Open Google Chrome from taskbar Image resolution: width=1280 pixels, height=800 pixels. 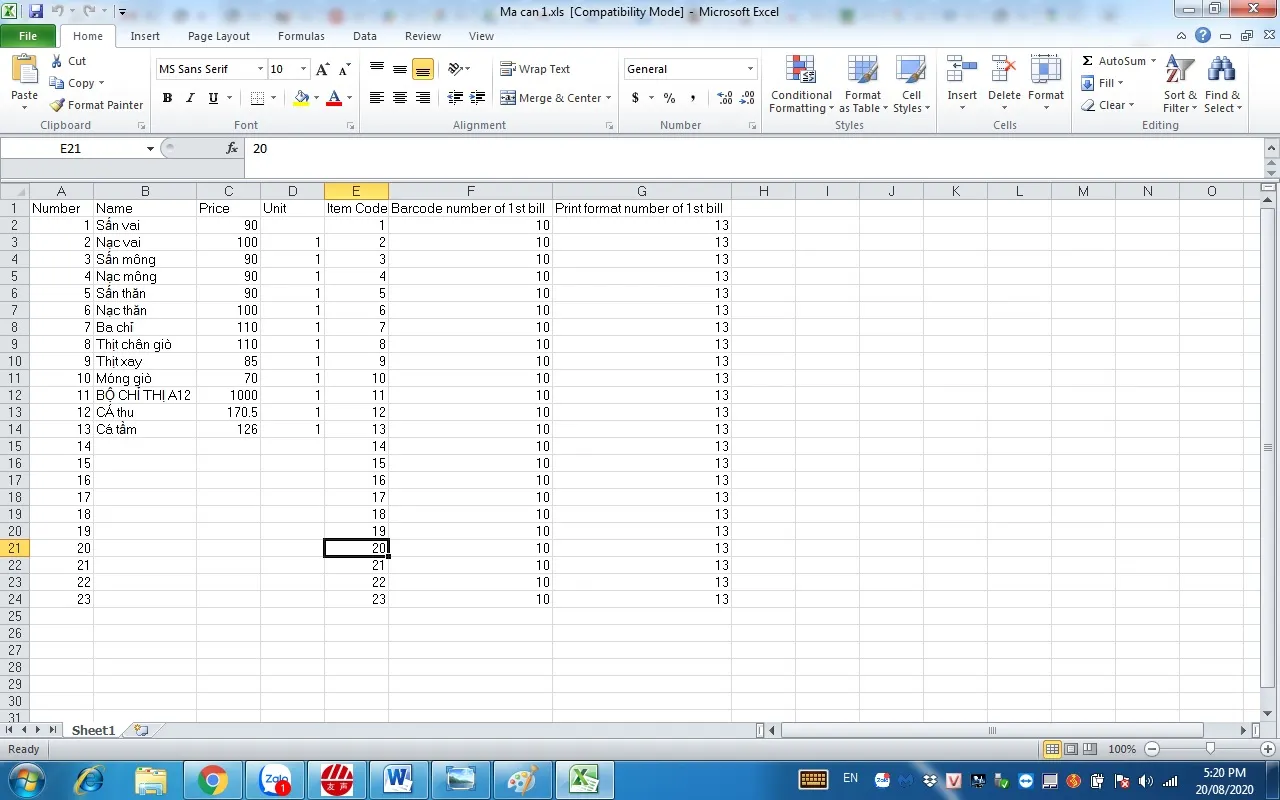point(212,780)
